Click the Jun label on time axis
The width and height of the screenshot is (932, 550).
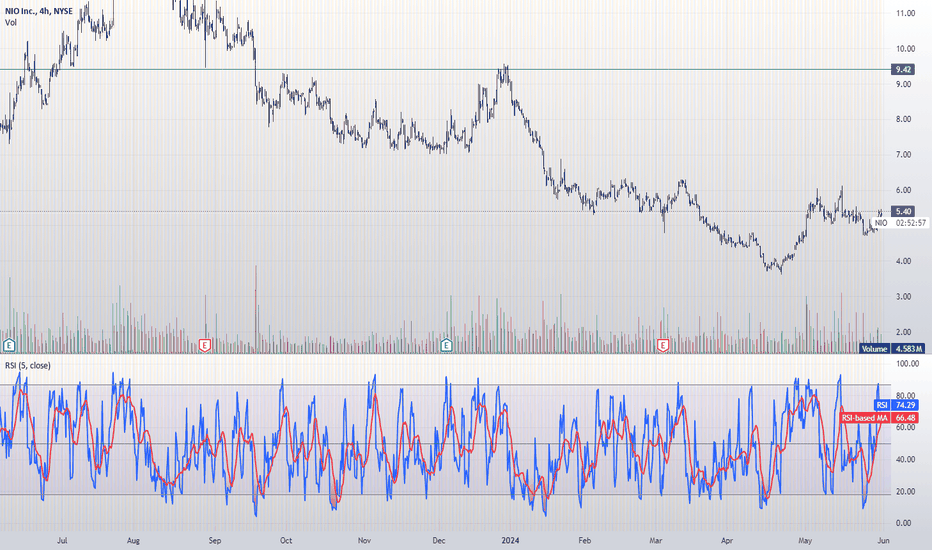click(883, 540)
